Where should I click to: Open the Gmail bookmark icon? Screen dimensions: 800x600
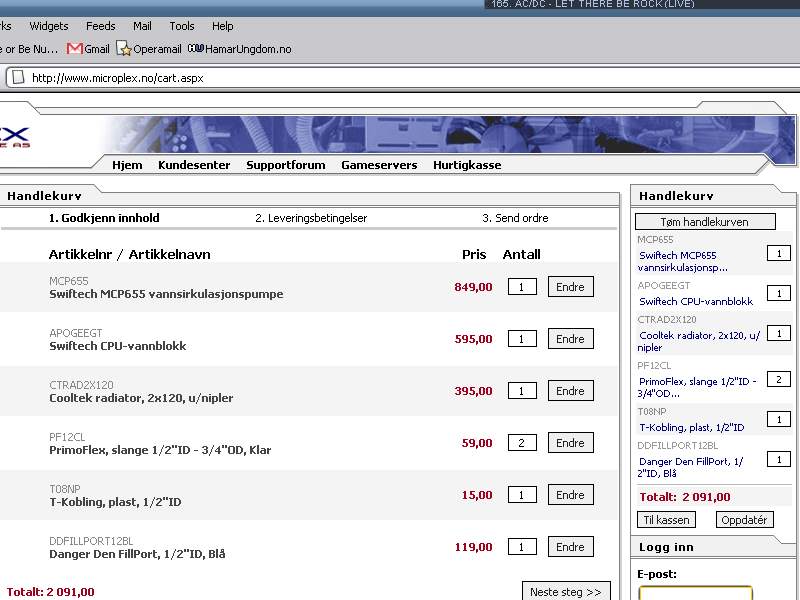[x=74, y=48]
